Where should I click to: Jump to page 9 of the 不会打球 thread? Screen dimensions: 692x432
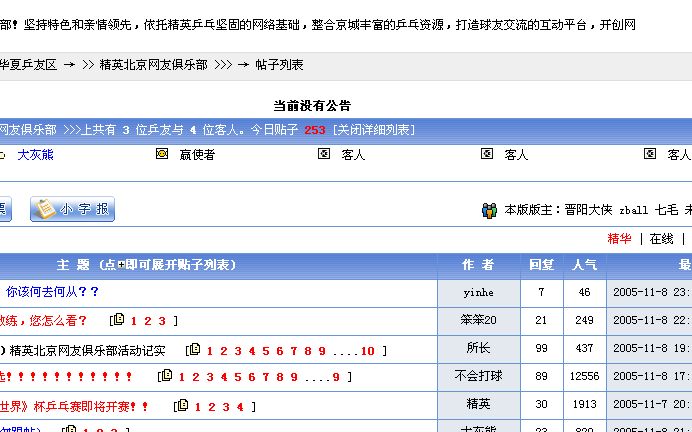335,378
